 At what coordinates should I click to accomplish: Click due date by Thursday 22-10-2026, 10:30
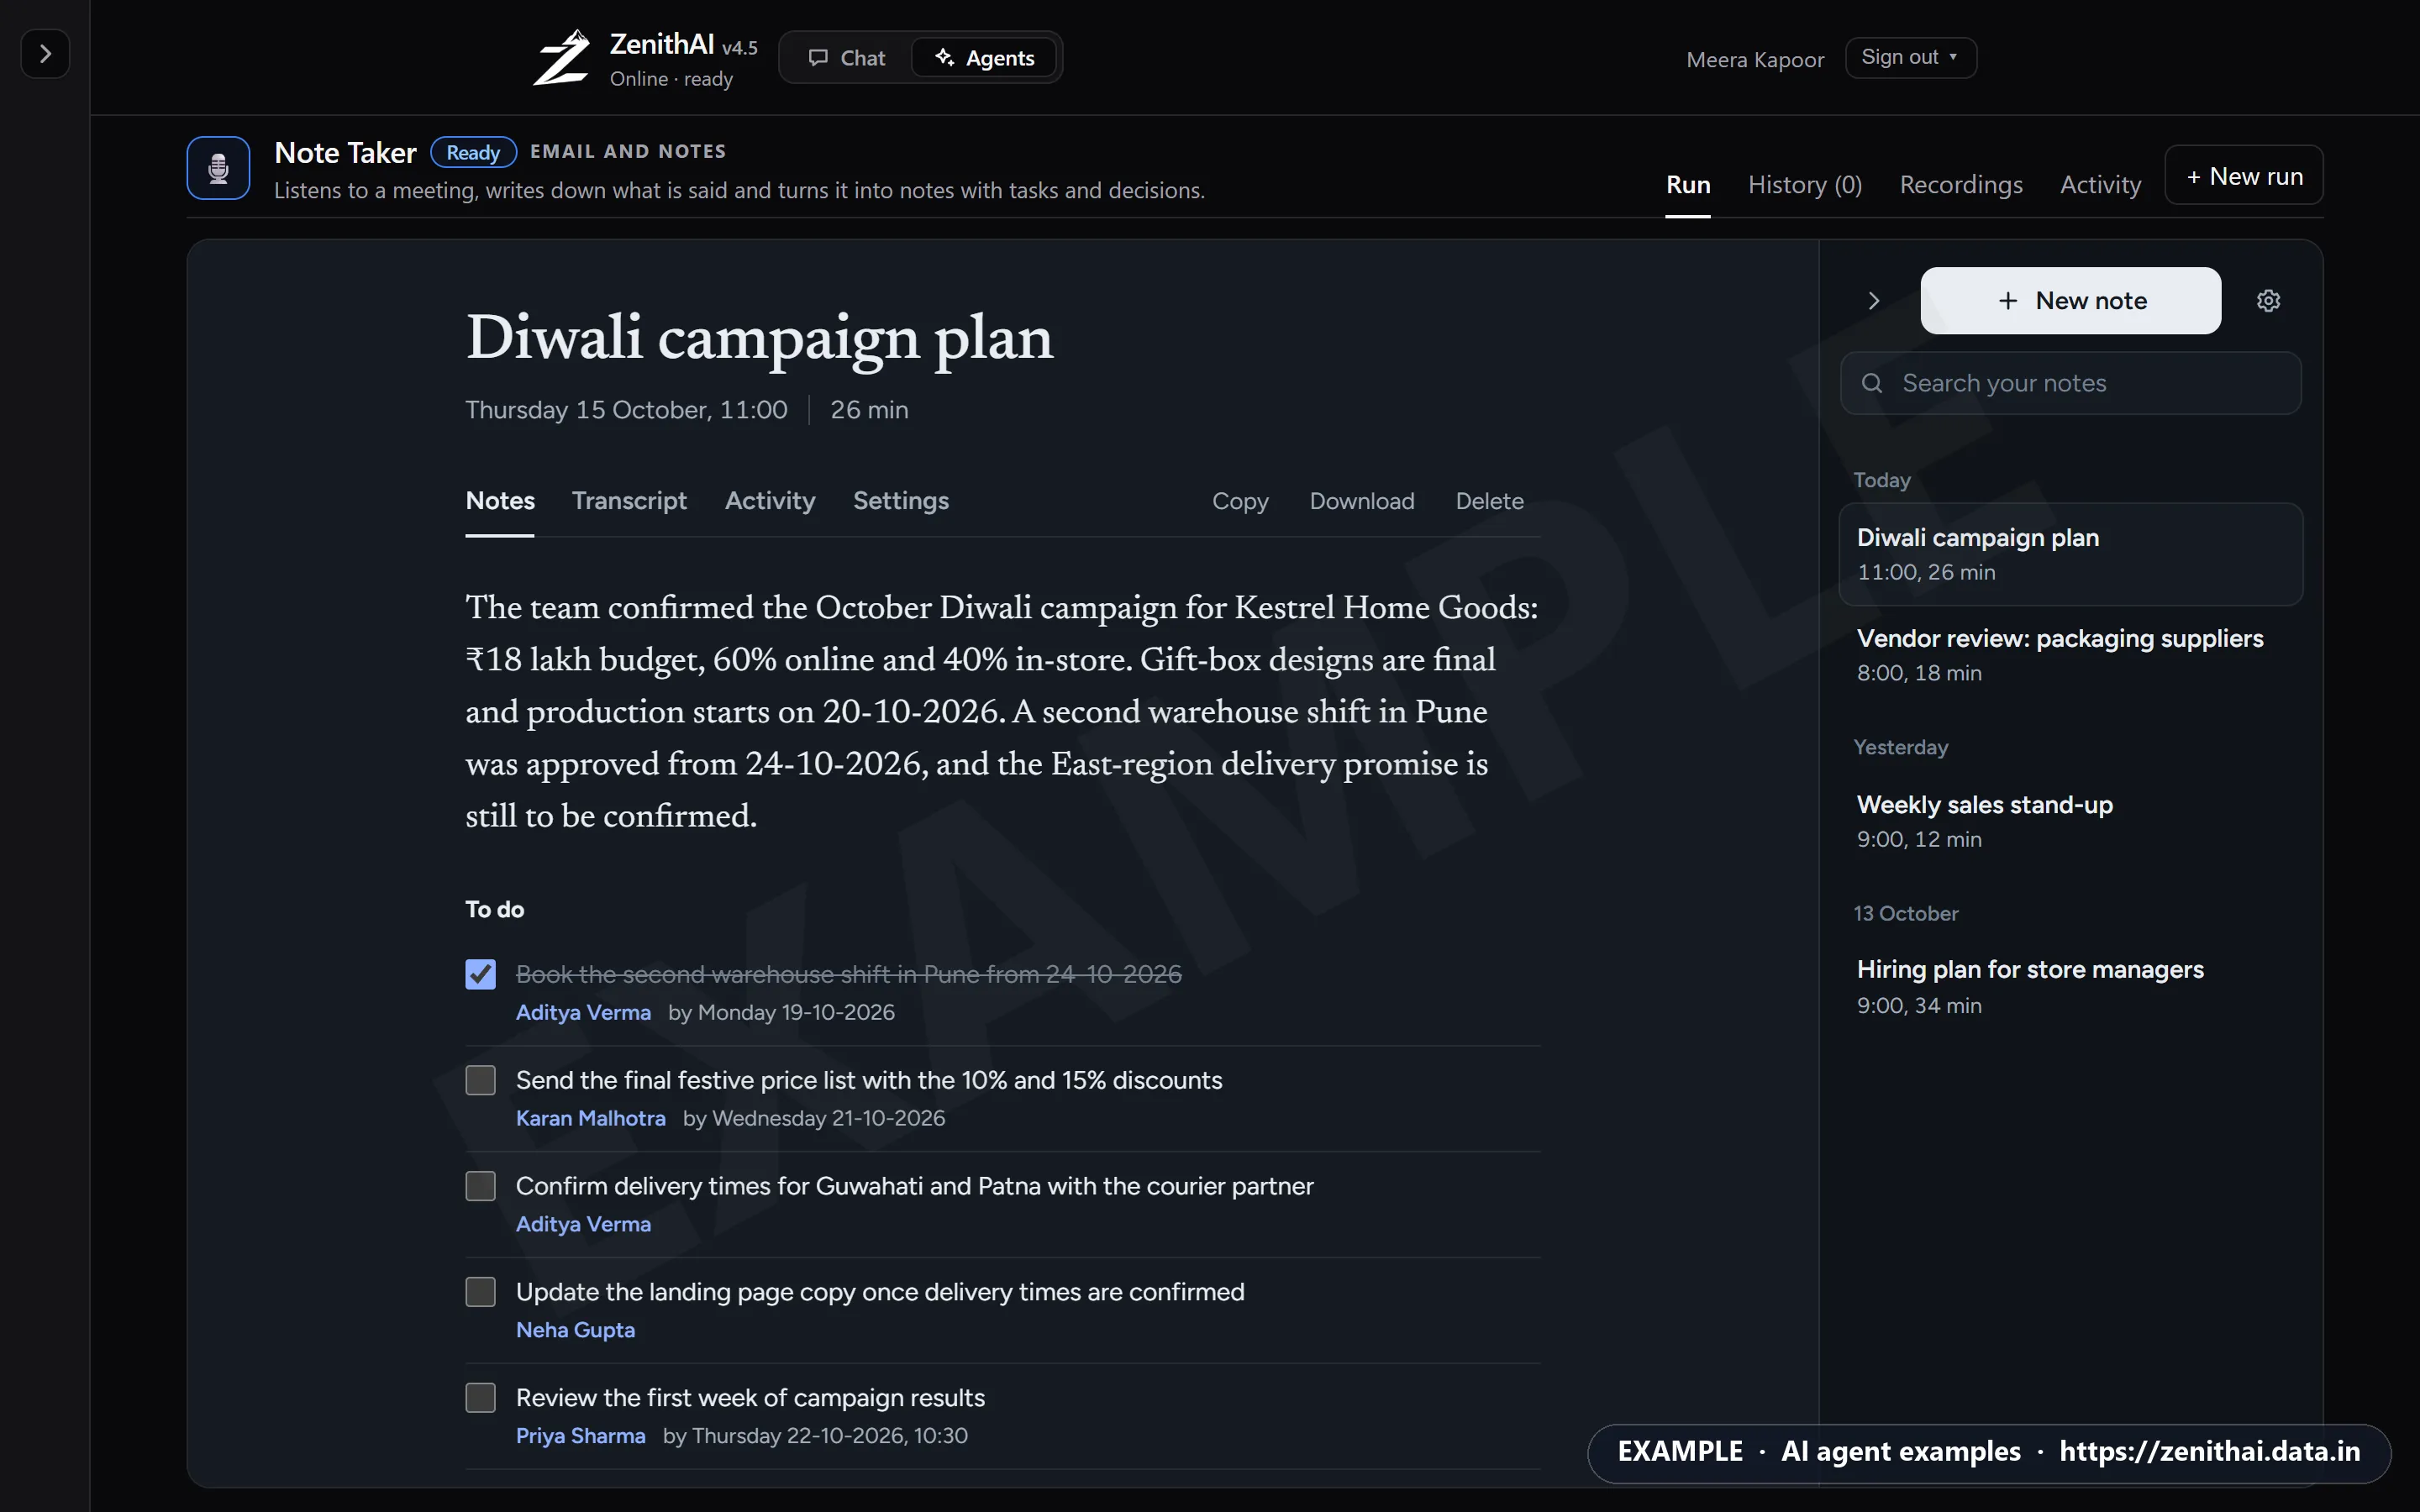(x=815, y=1436)
